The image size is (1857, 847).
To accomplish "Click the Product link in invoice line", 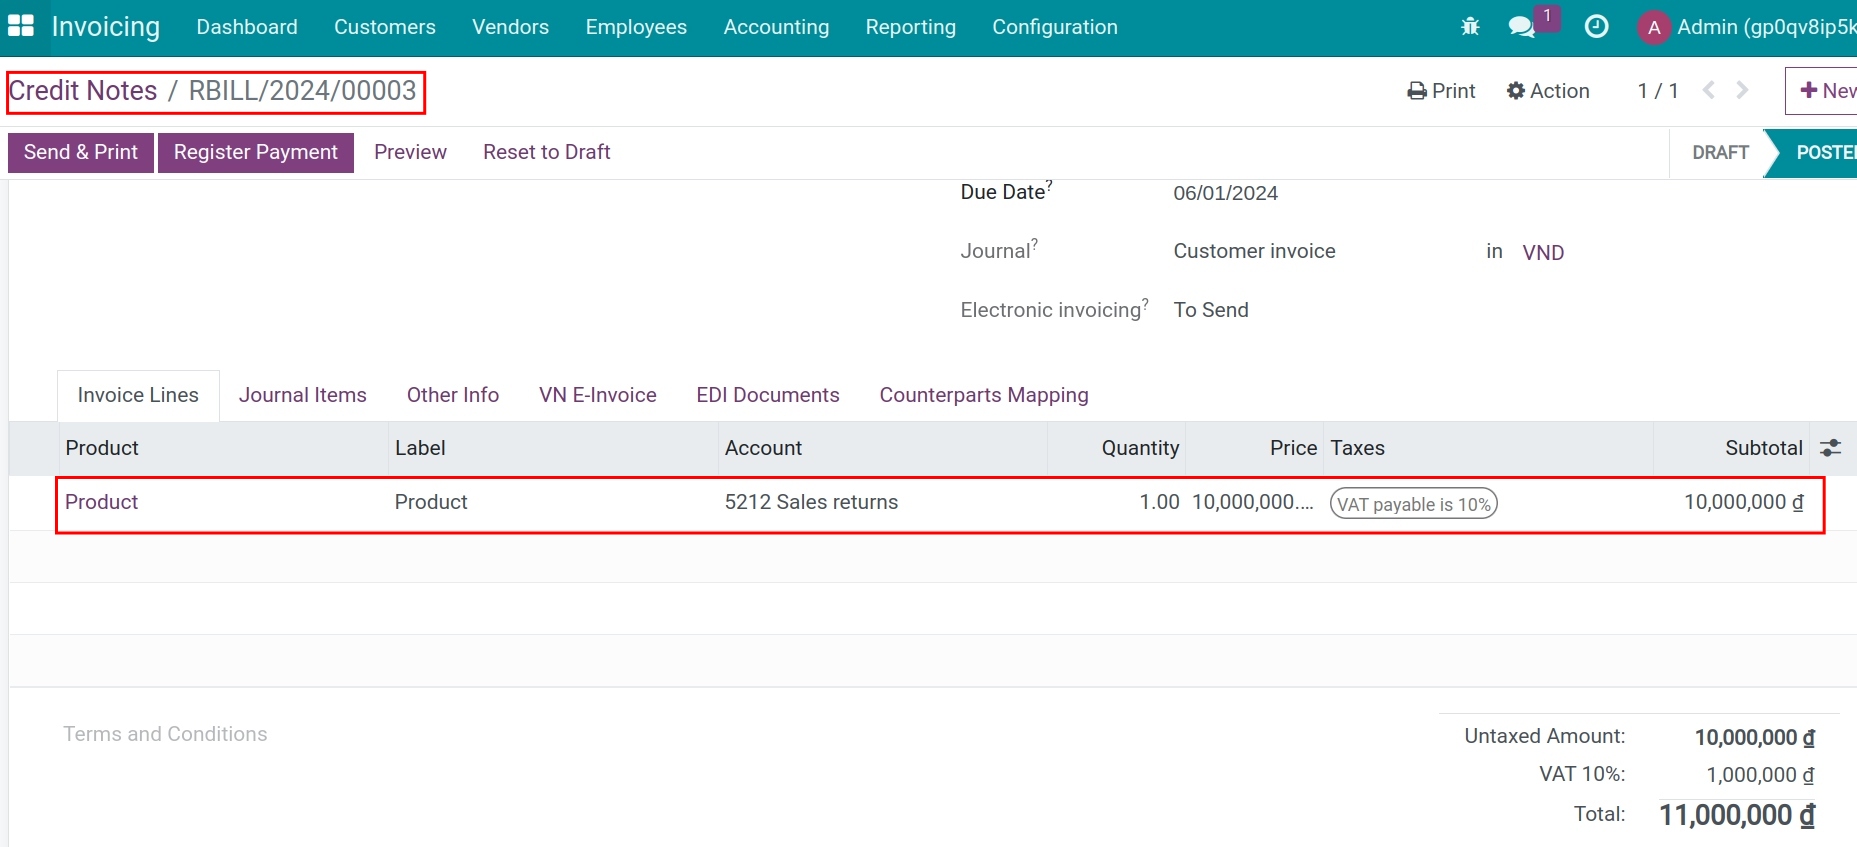I will (x=102, y=502).
